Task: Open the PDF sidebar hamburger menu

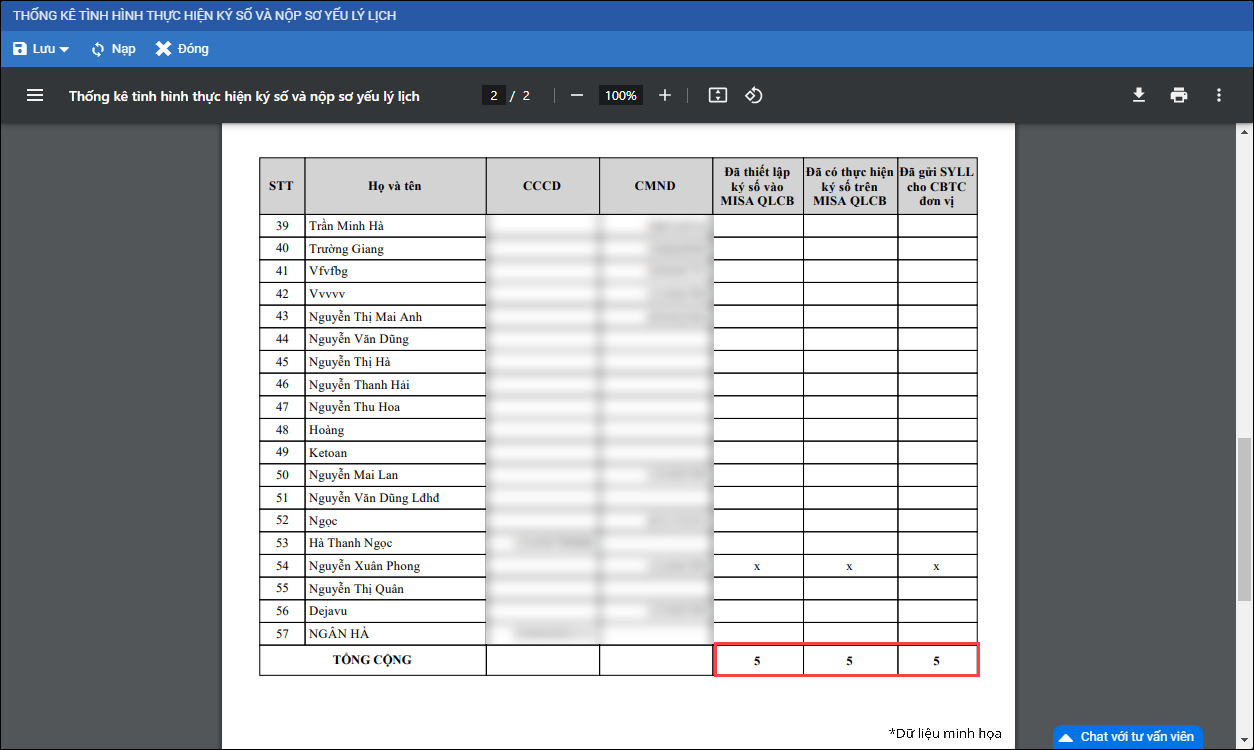Action: click(35, 95)
